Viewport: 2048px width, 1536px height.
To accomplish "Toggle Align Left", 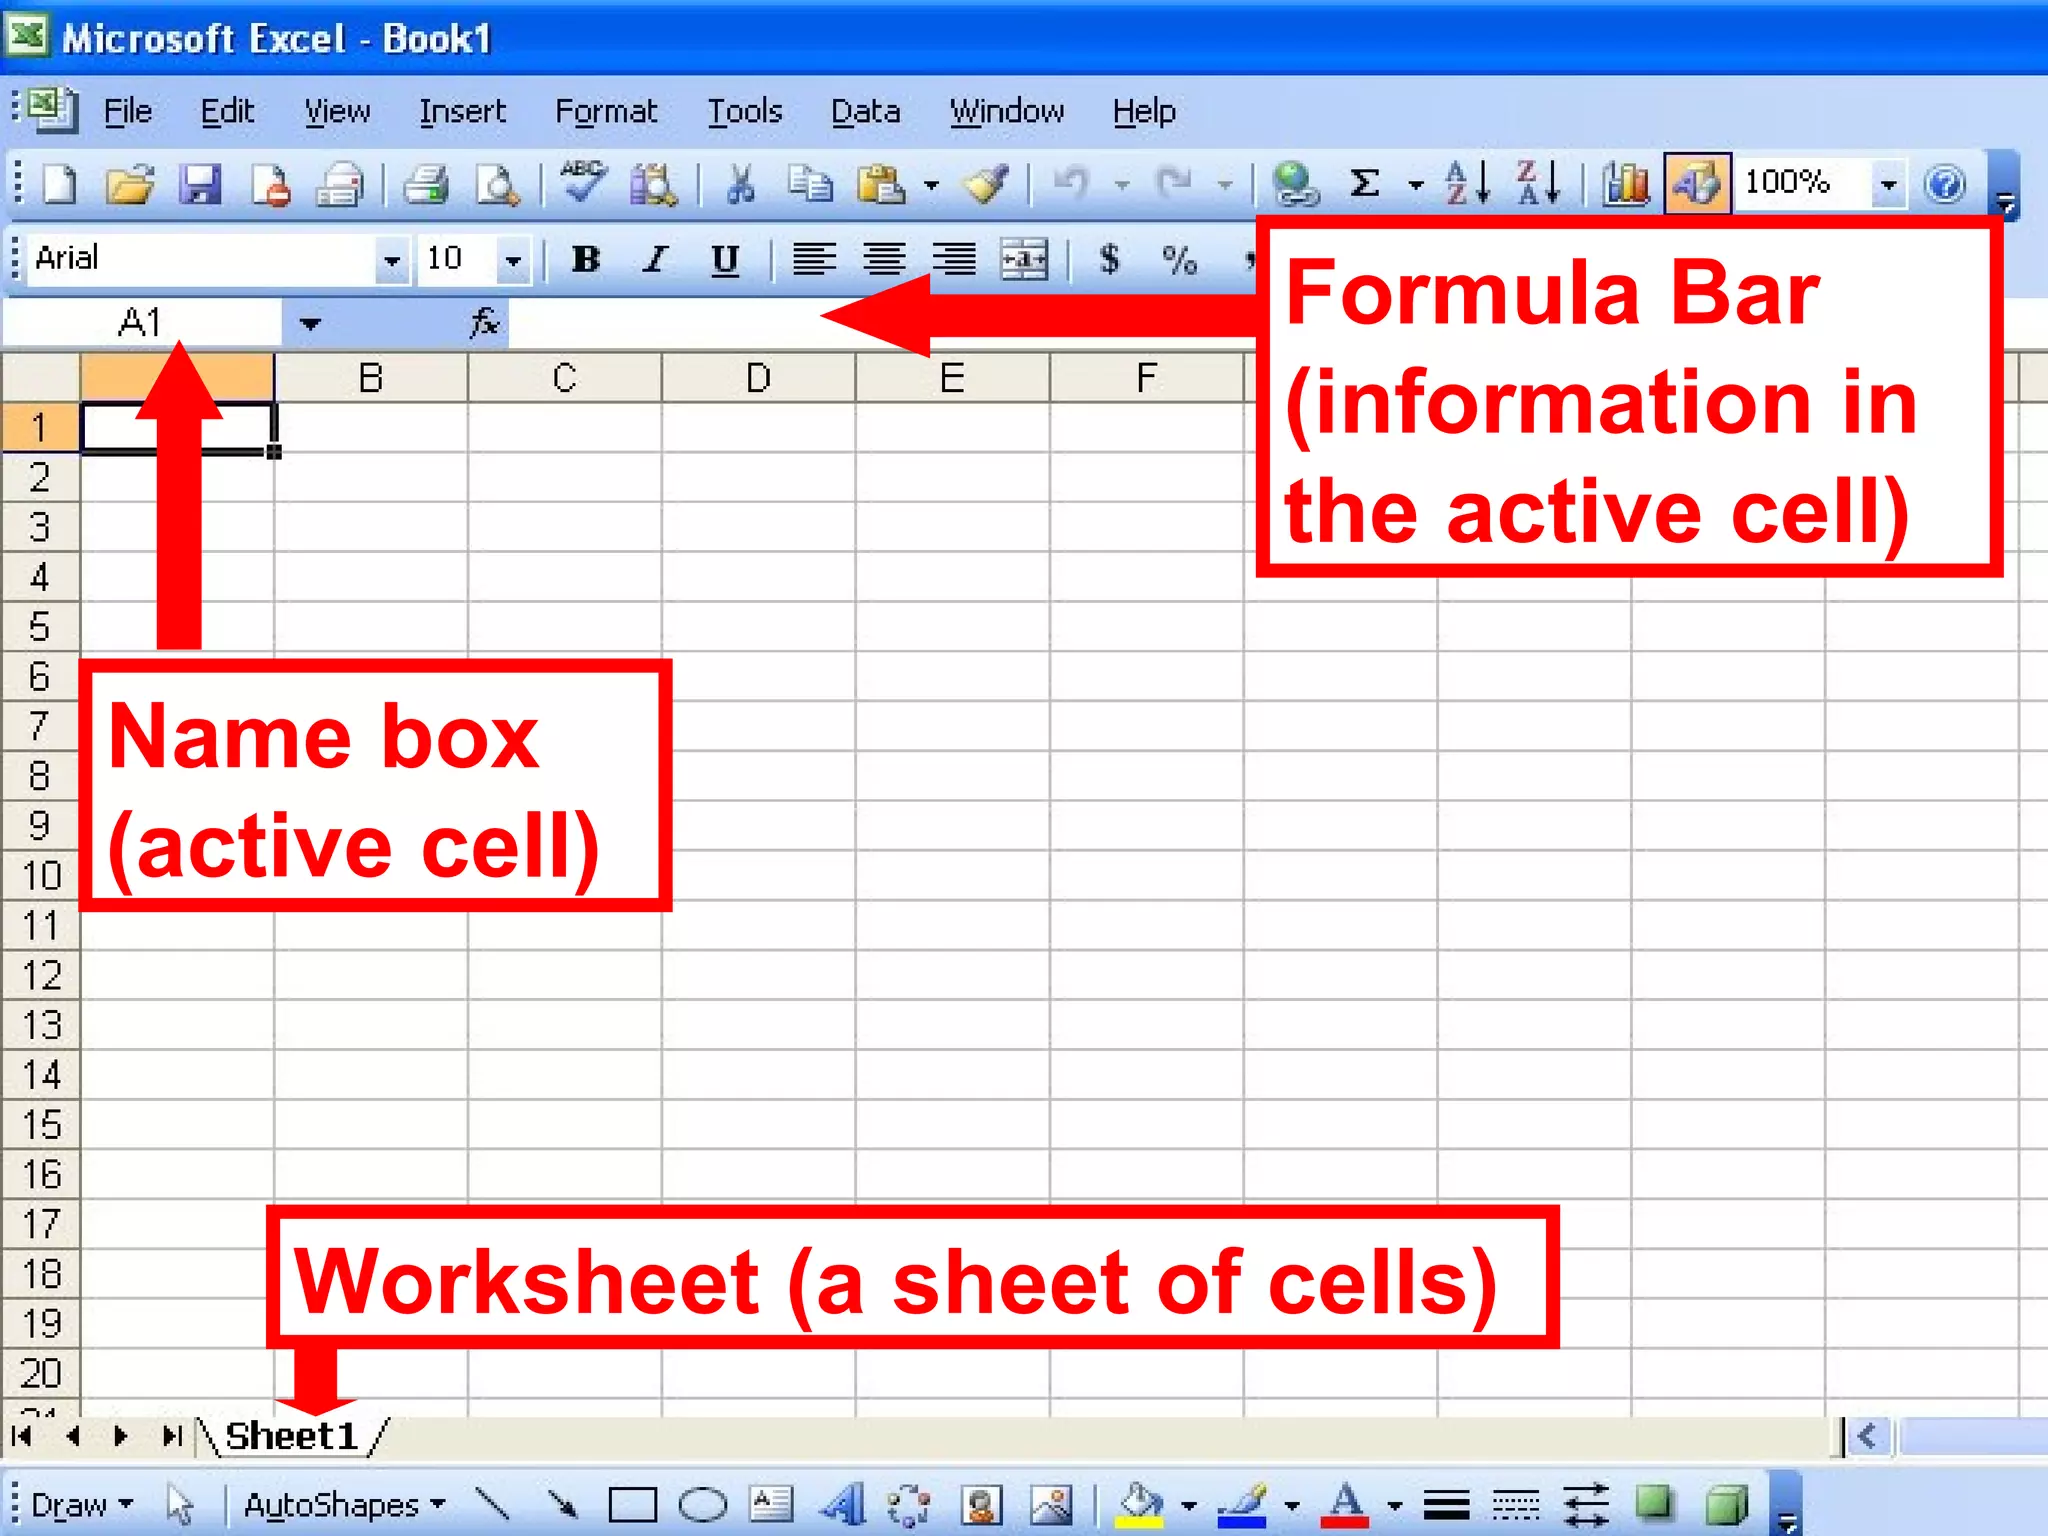I will pyautogui.click(x=815, y=260).
